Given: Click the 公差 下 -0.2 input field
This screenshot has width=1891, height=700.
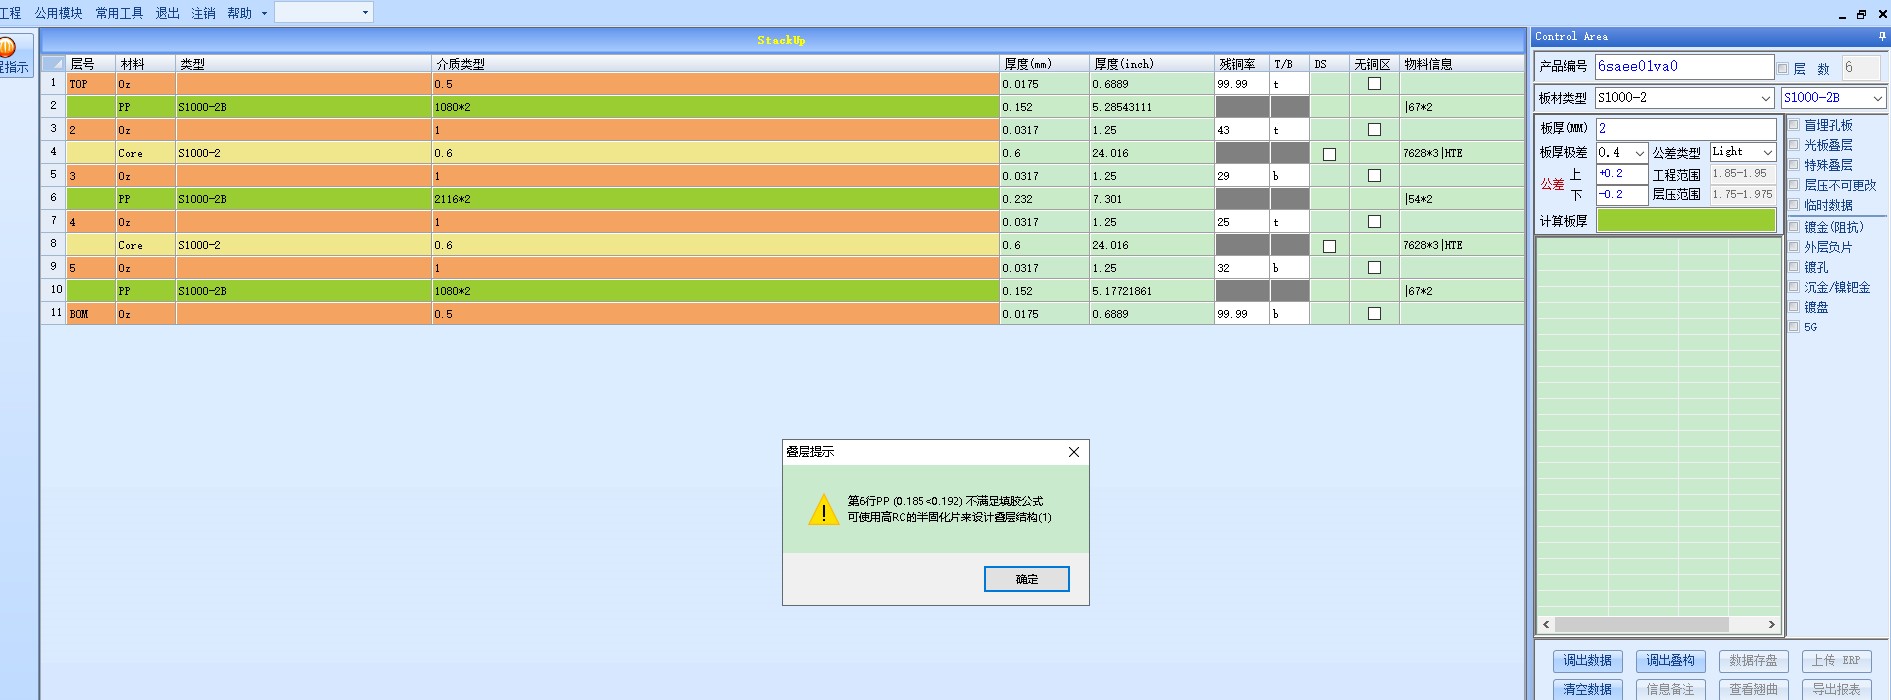Looking at the screenshot, I should (x=1621, y=195).
